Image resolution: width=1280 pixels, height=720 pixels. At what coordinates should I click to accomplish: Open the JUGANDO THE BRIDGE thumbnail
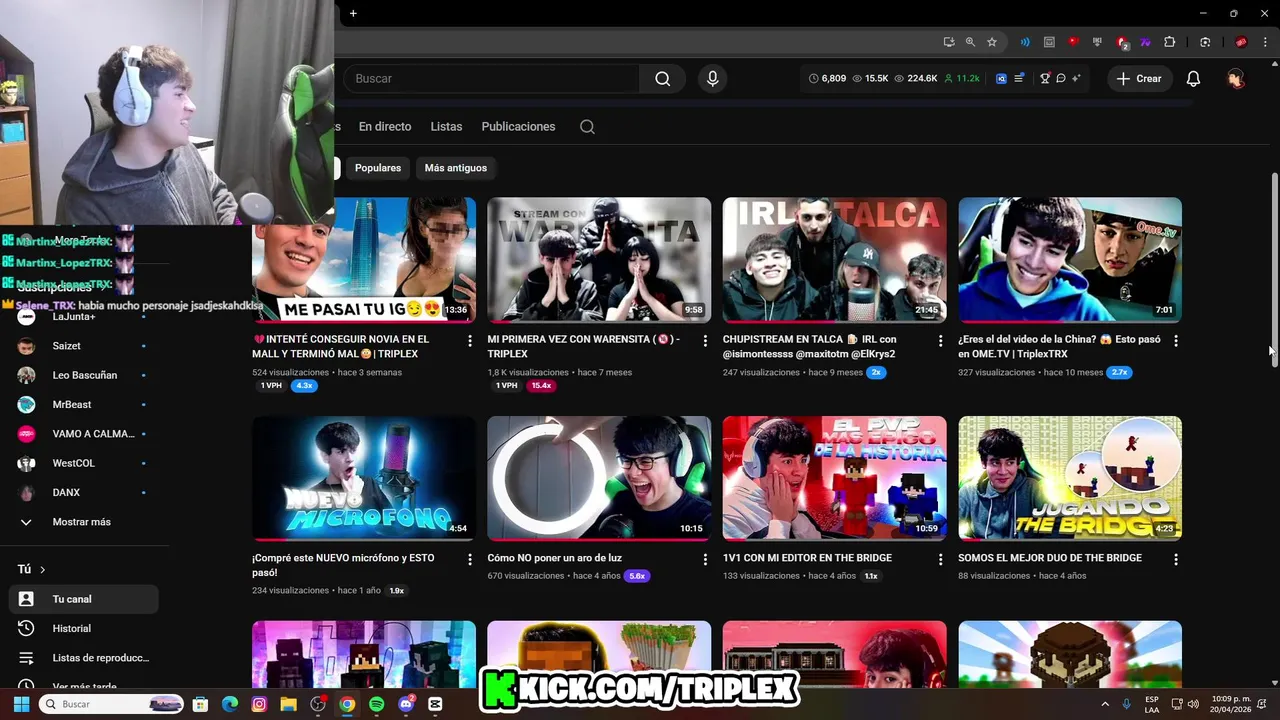point(1070,478)
